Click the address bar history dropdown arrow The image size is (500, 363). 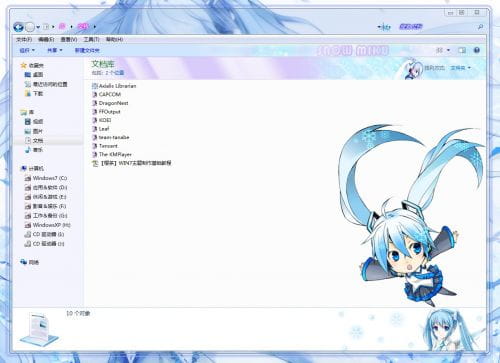(x=379, y=27)
